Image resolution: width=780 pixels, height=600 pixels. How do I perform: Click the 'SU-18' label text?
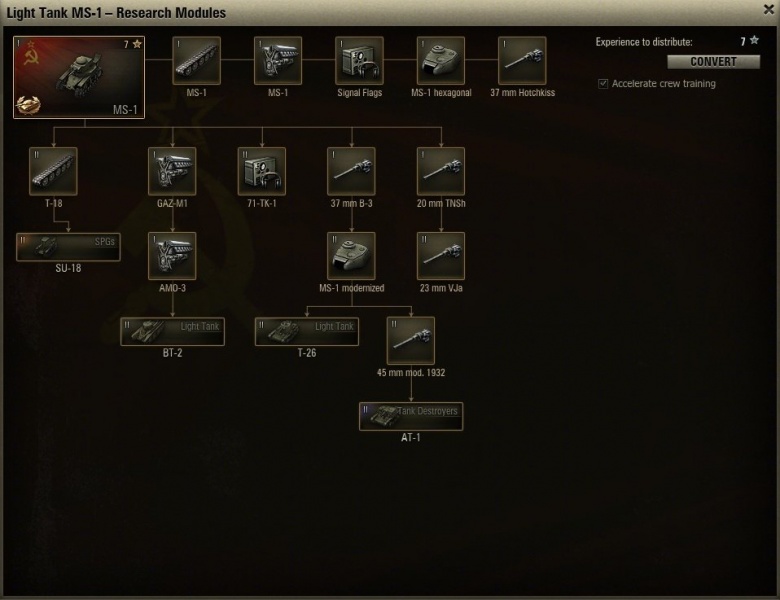click(68, 268)
